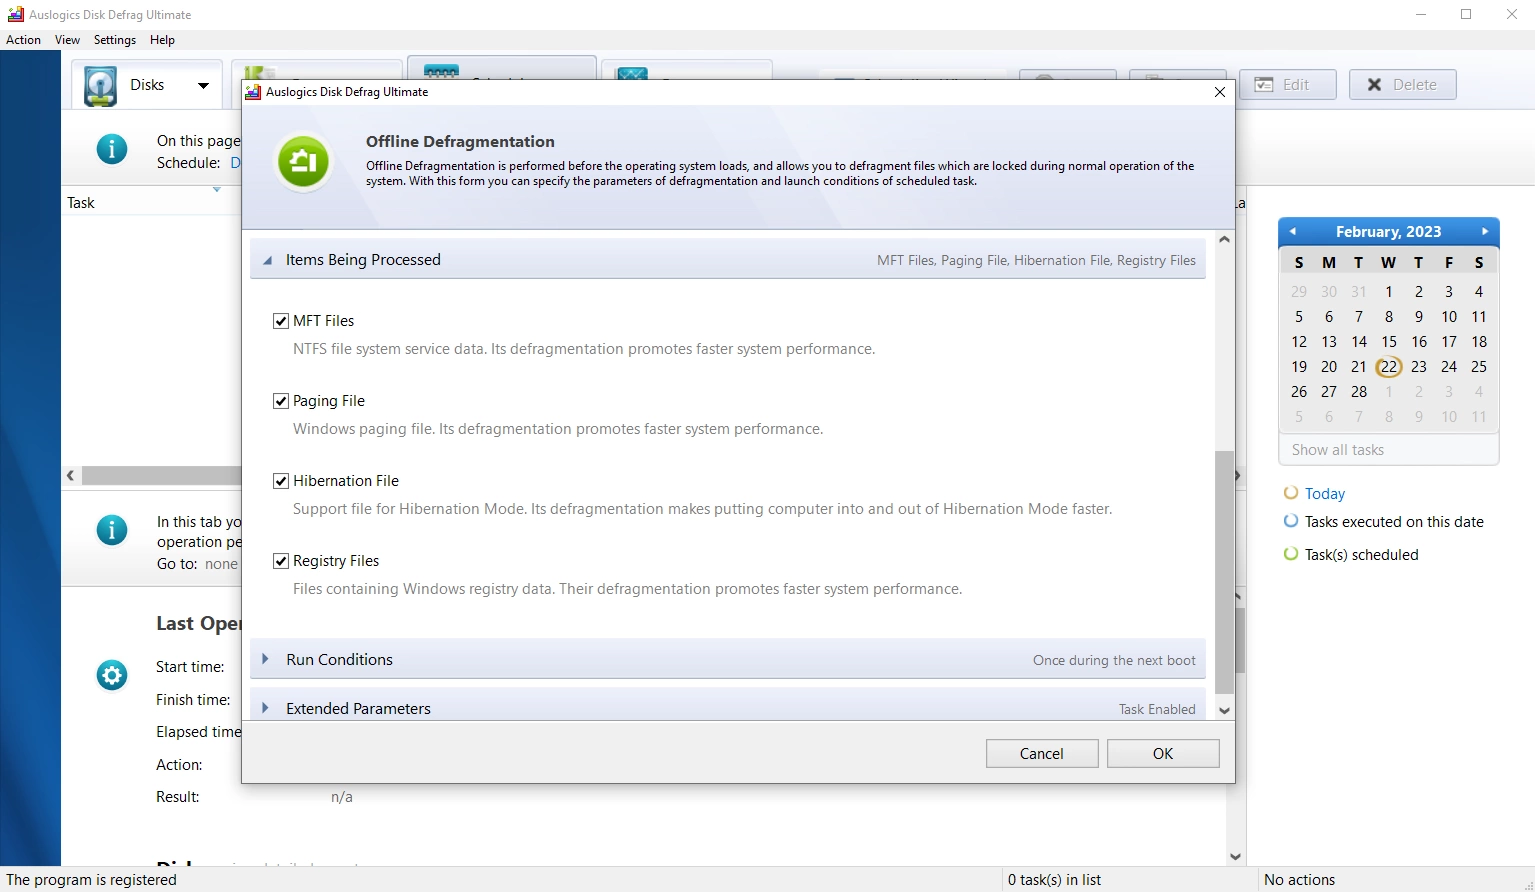The image size is (1535, 892).
Task: Collapse the Items Being Processed section
Action: click(x=268, y=260)
